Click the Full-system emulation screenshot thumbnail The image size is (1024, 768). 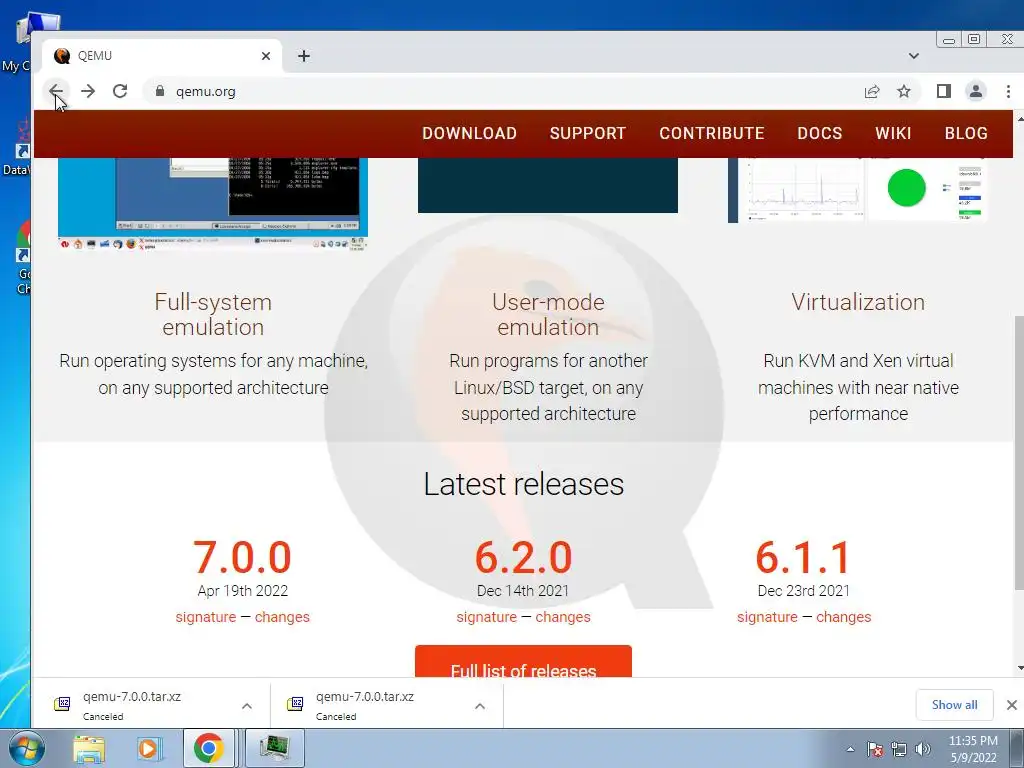click(213, 204)
